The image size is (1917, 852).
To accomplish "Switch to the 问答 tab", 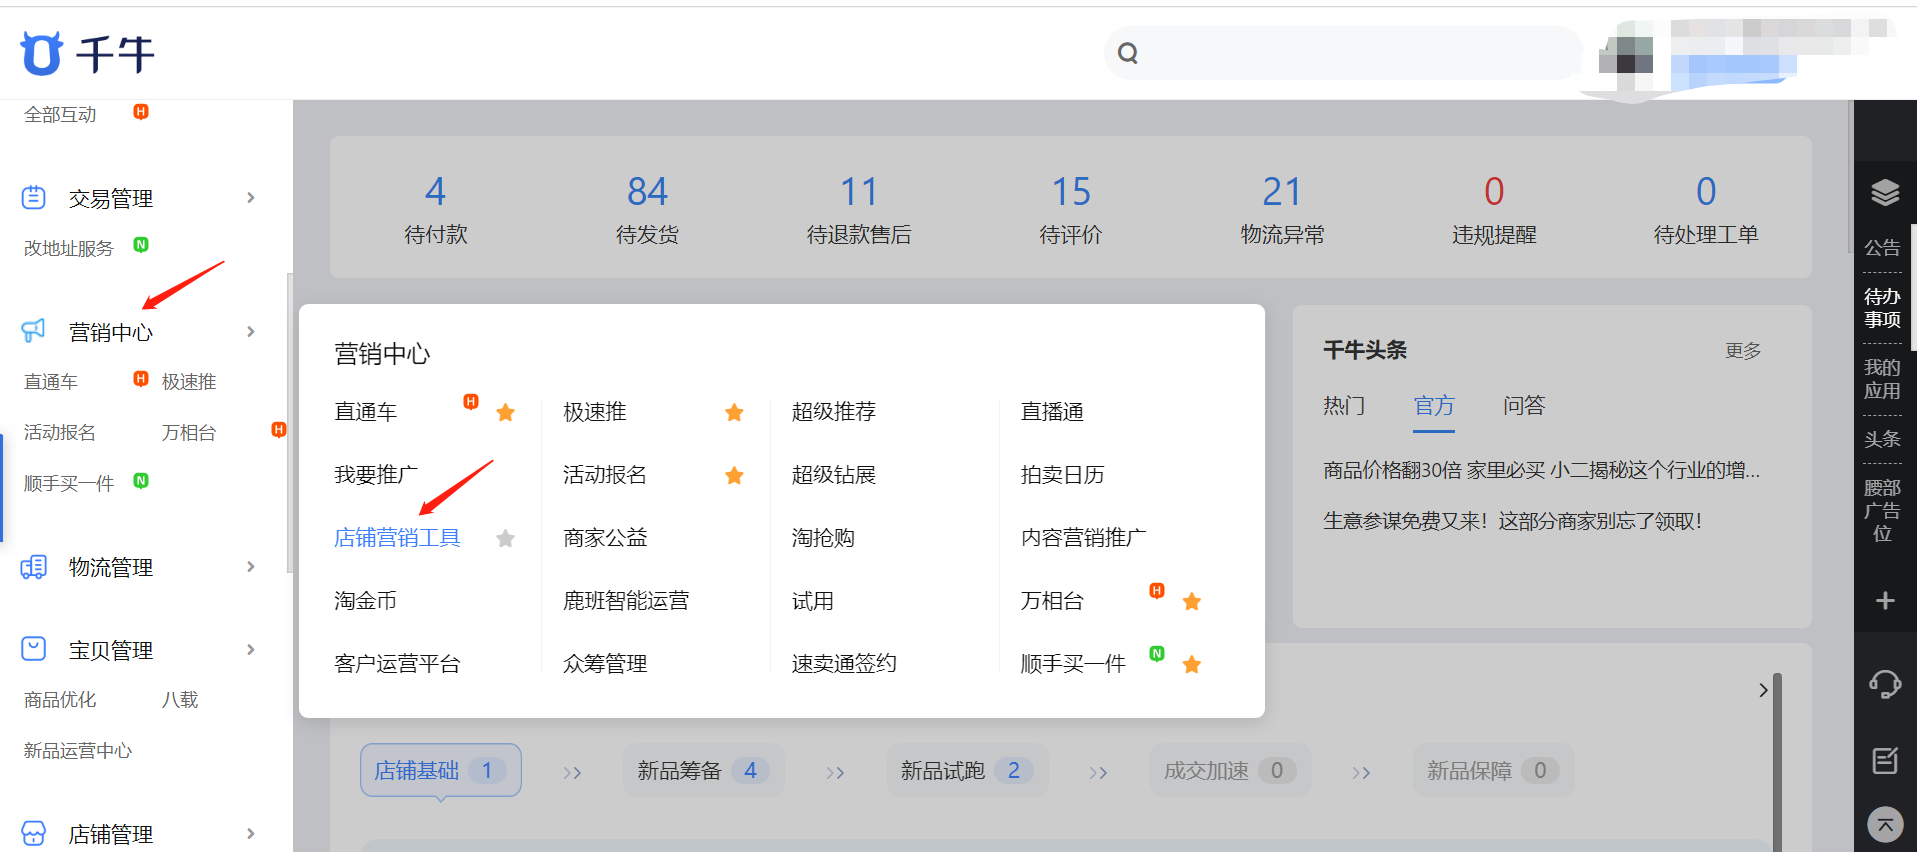I will click(x=1524, y=405).
